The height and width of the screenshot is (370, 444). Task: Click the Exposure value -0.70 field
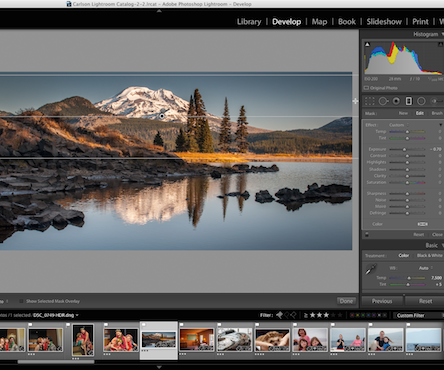point(436,149)
